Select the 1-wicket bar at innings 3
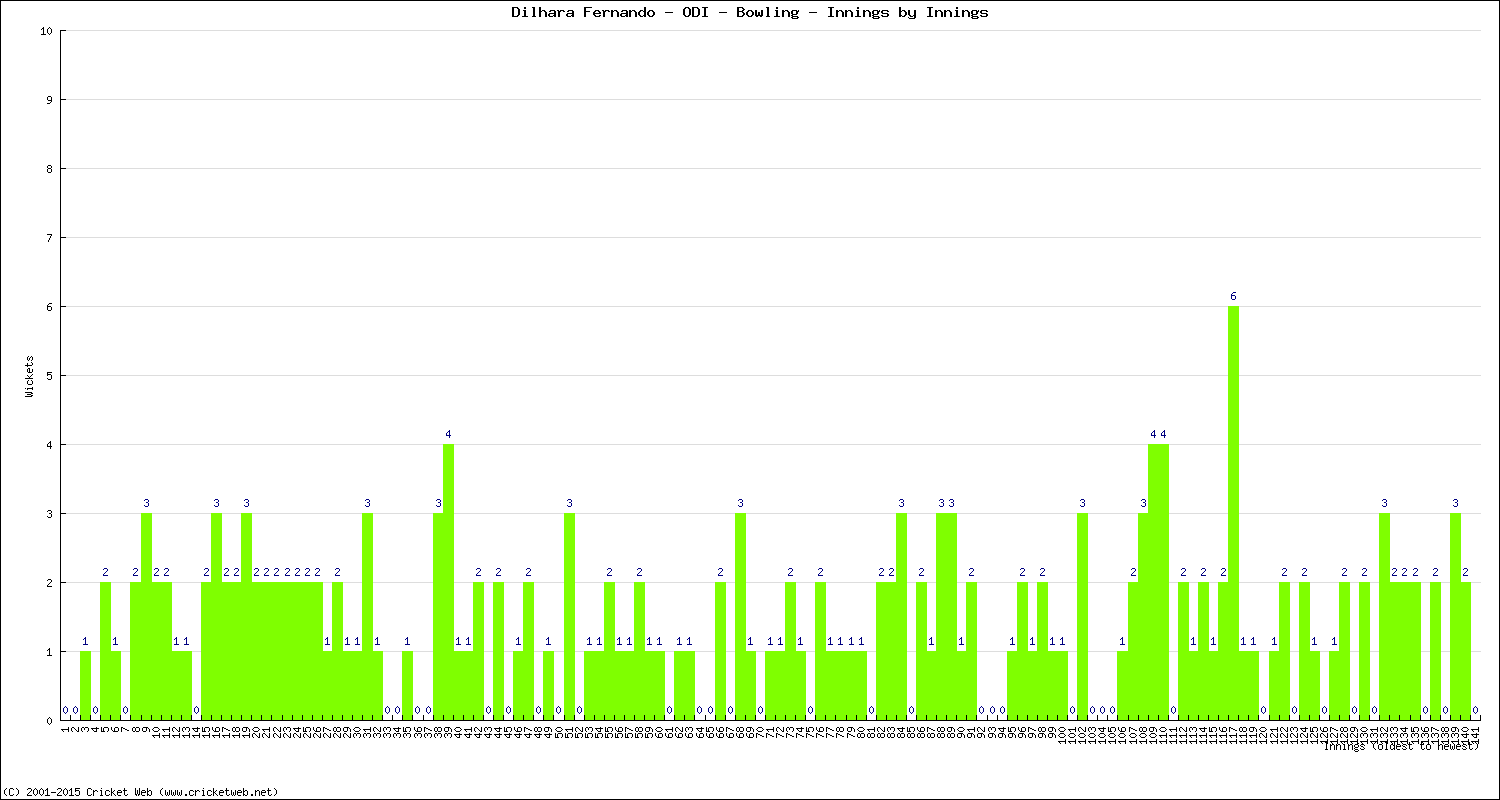Viewport: 1500px width, 800px height. click(85, 685)
